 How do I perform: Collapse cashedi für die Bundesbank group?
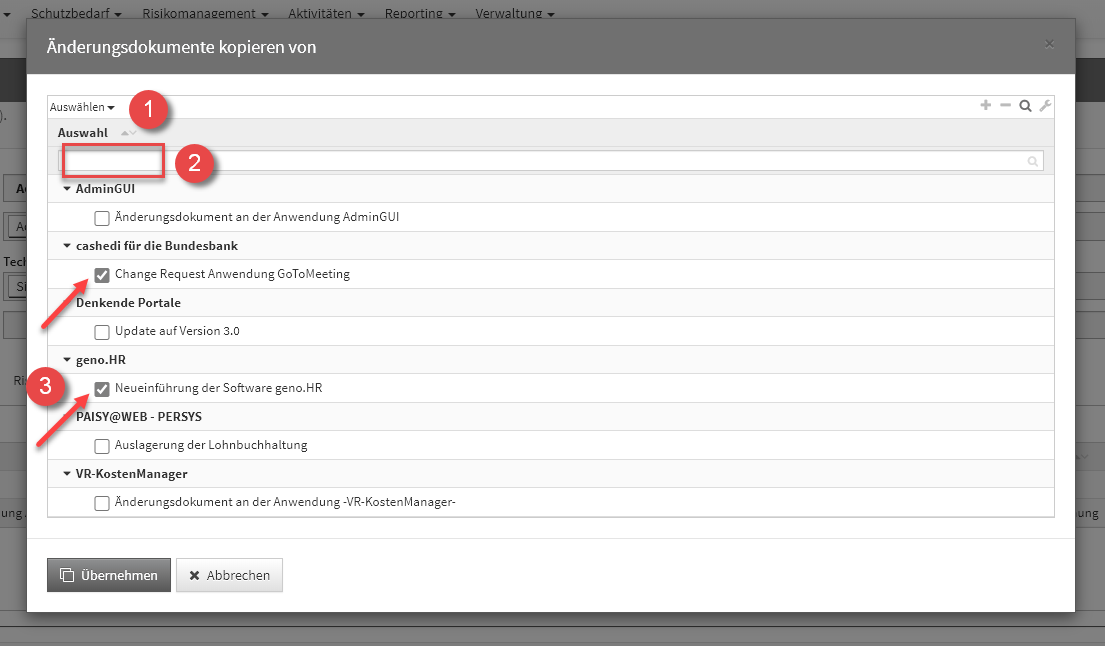pyautogui.click(x=67, y=246)
